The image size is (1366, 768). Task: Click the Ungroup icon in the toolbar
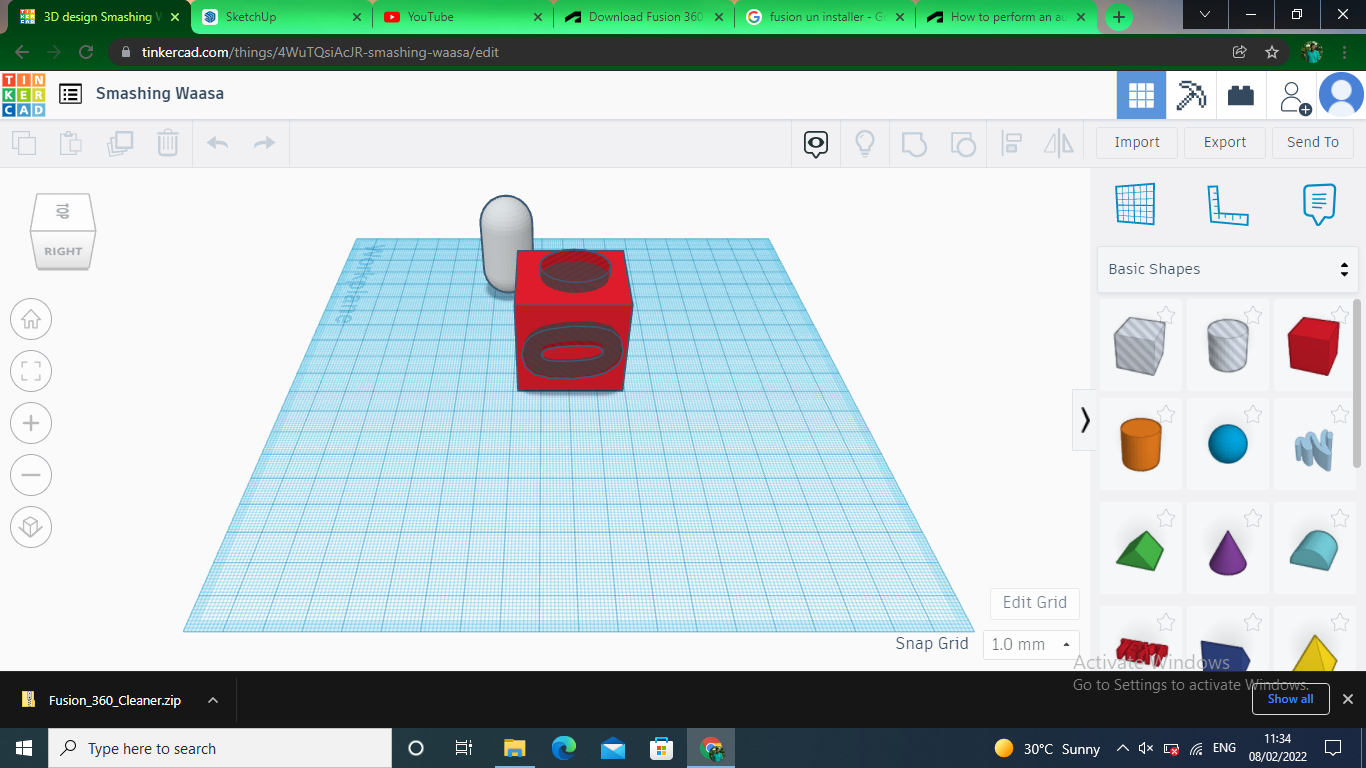click(962, 143)
